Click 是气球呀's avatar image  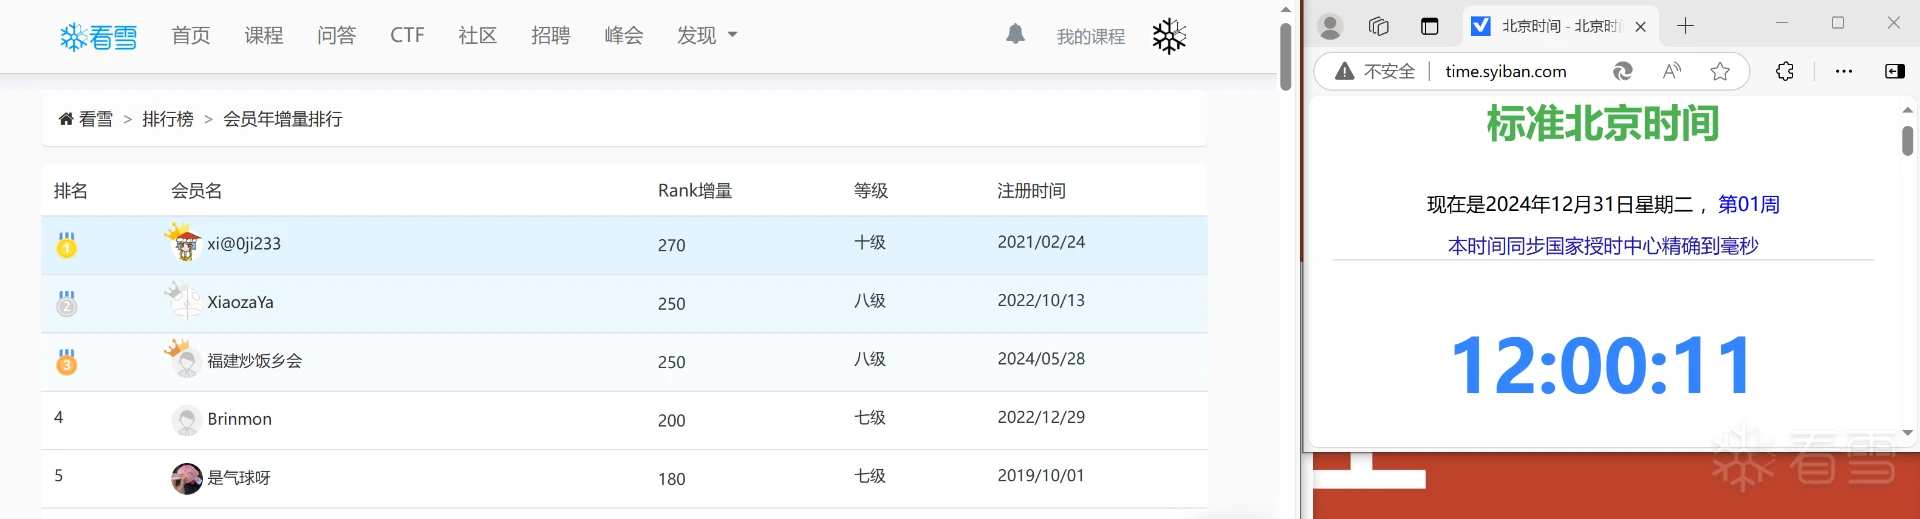[x=186, y=478]
